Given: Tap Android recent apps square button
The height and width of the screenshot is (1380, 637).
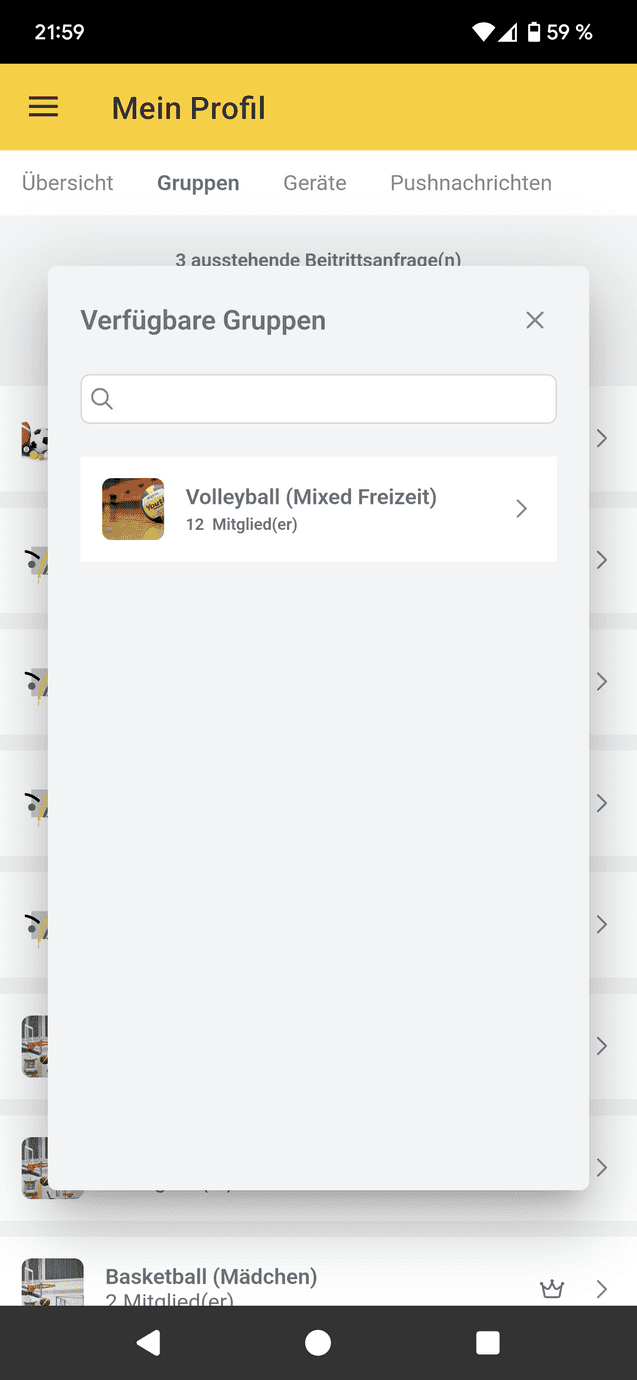Looking at the screenshot, I should pyautogui.click(x=488, y=1343).
